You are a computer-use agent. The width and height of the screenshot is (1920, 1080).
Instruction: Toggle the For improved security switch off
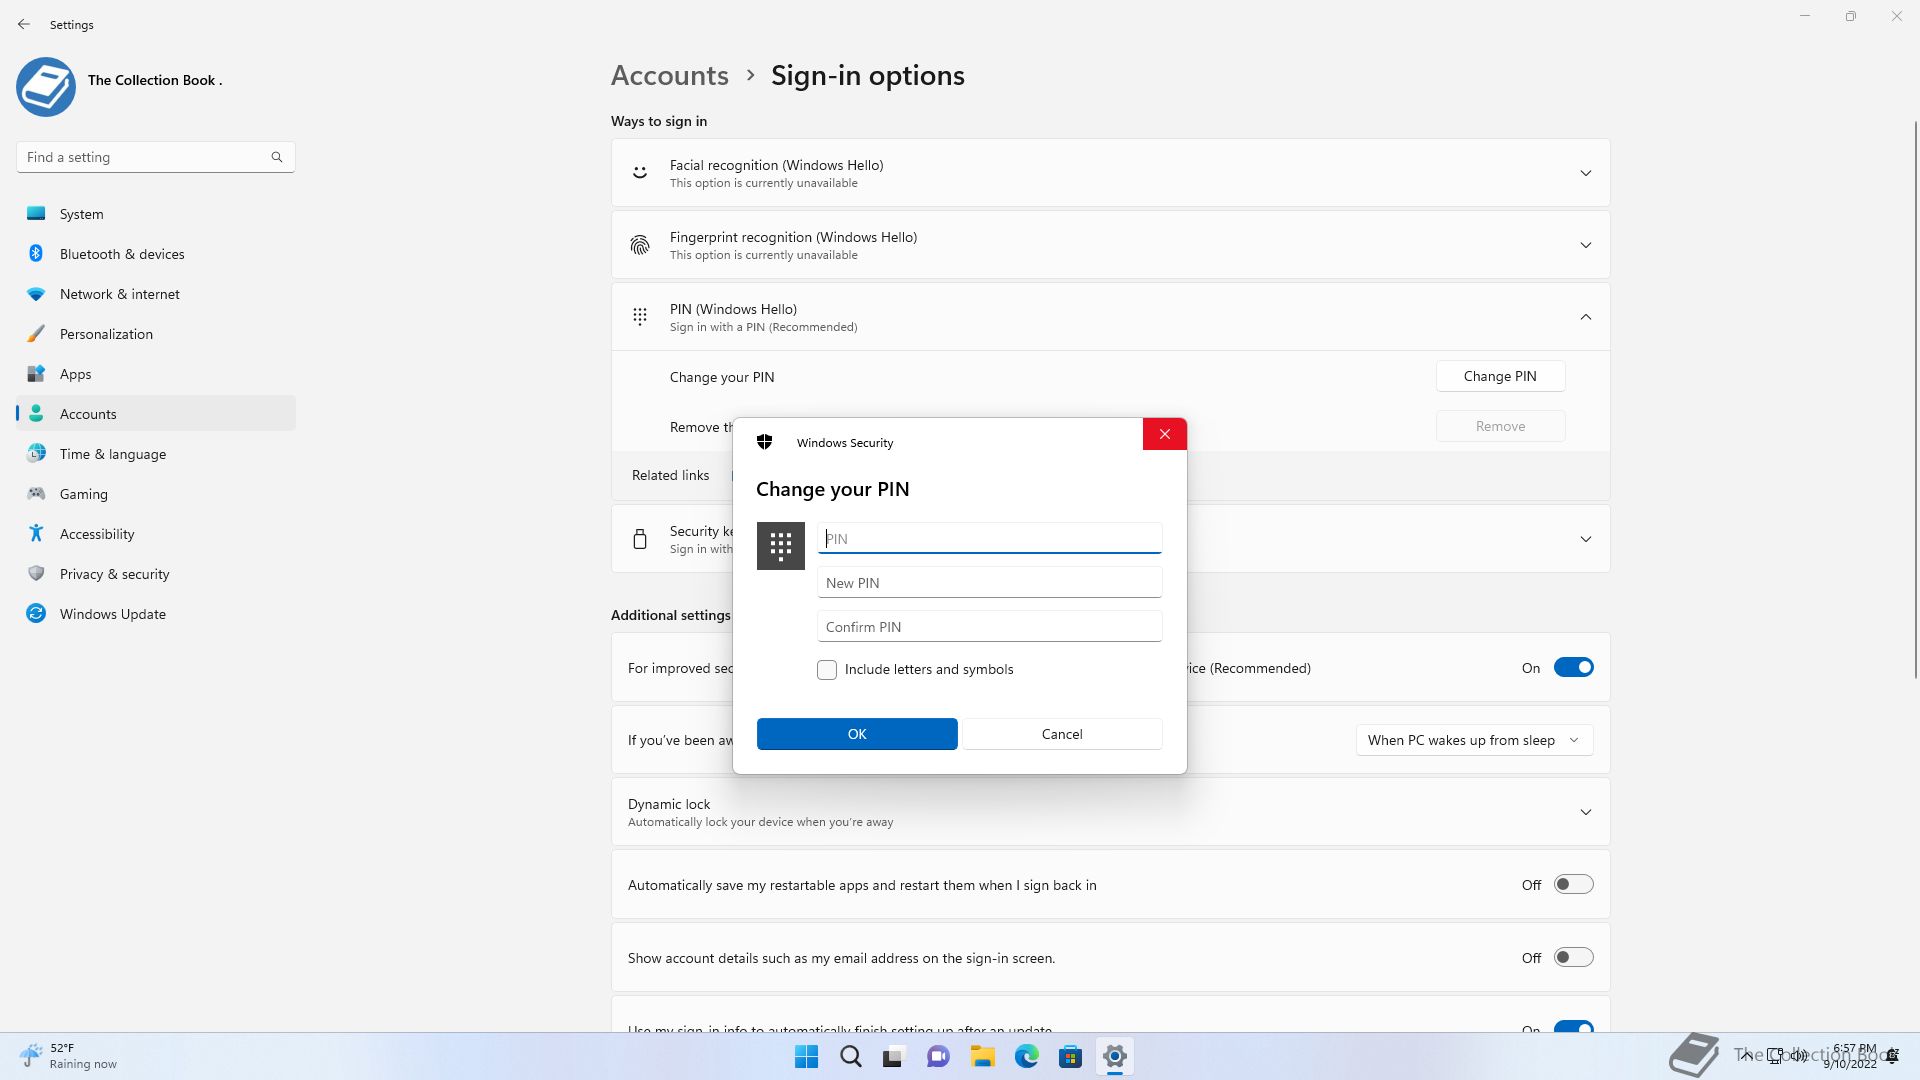[1573, 667]
